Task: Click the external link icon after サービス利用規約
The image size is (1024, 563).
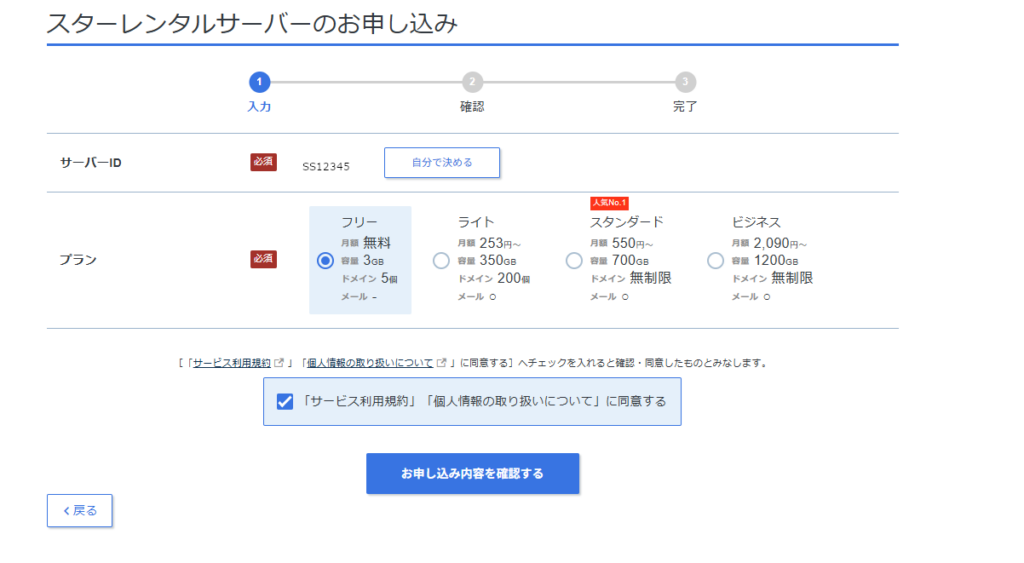Action: click(279, 362)
